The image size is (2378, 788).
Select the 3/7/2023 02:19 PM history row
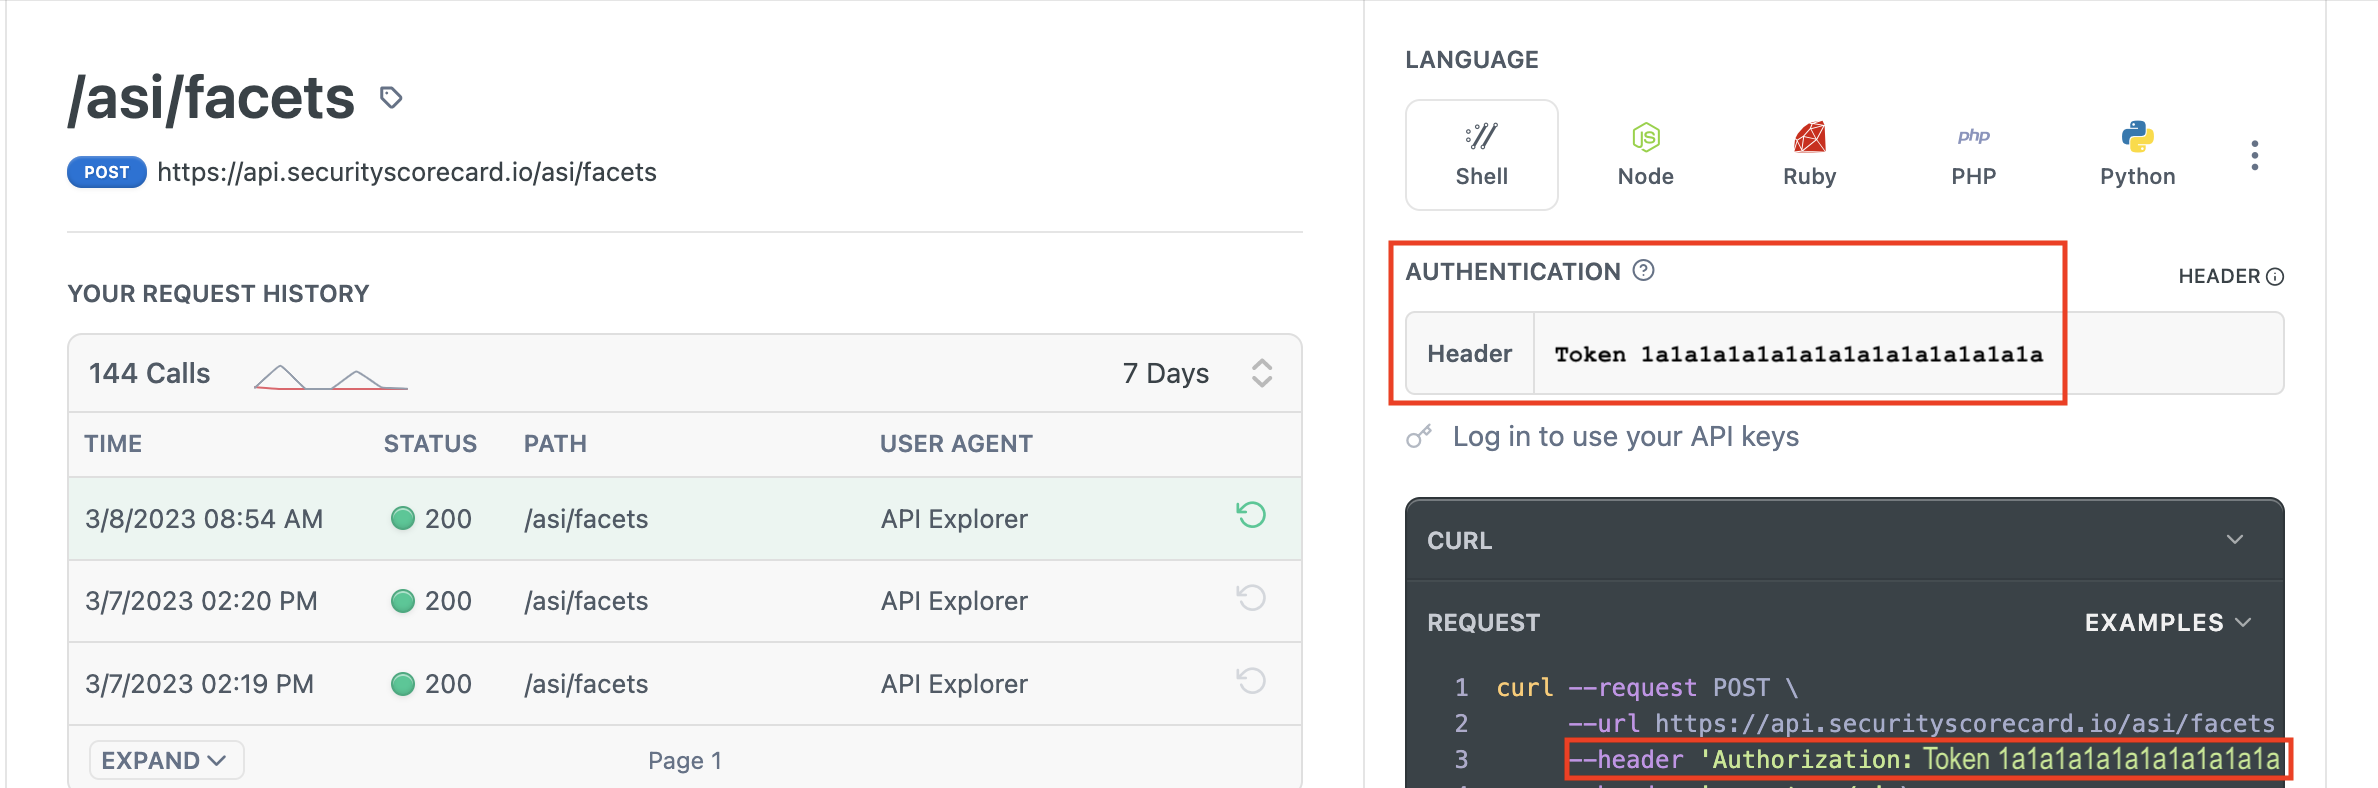point(685,684)
